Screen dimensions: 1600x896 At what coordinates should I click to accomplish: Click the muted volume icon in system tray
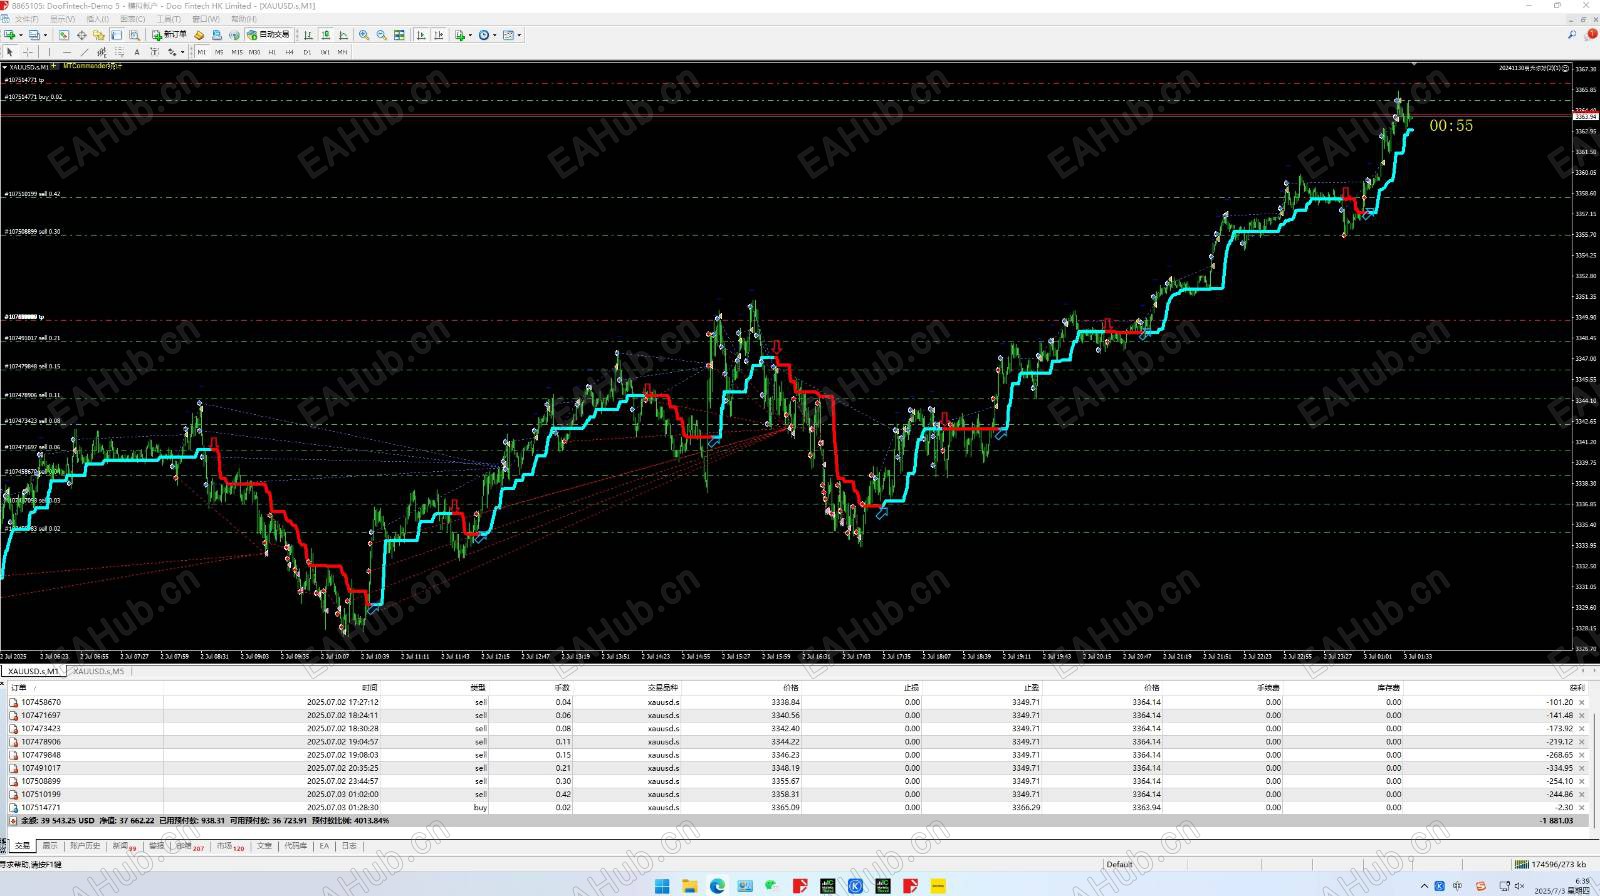coord(1519,886)
